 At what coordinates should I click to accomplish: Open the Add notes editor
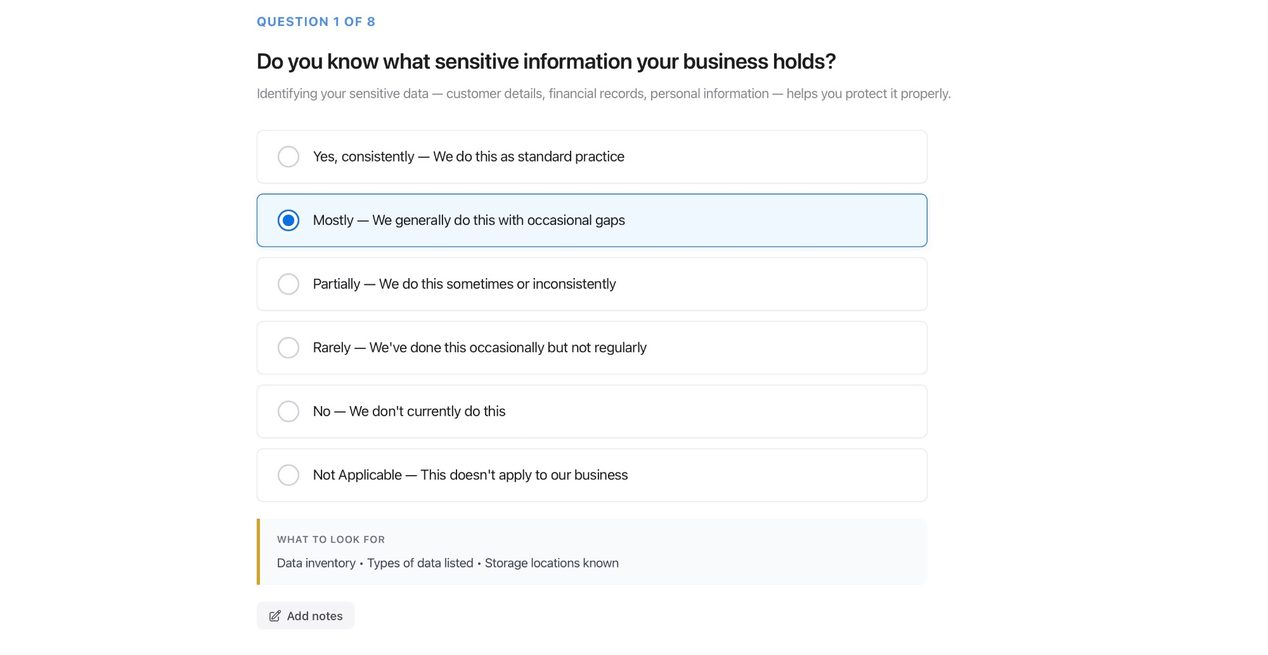305,613
